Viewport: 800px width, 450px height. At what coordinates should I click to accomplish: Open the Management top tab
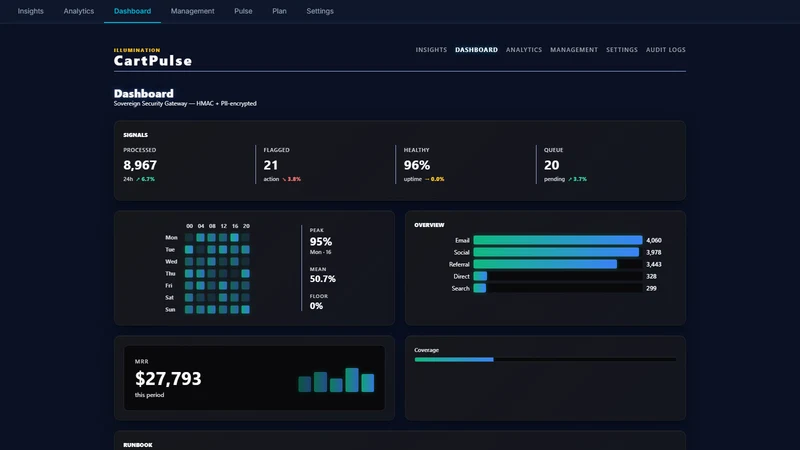pyautogui.click(x=192, y=11)
